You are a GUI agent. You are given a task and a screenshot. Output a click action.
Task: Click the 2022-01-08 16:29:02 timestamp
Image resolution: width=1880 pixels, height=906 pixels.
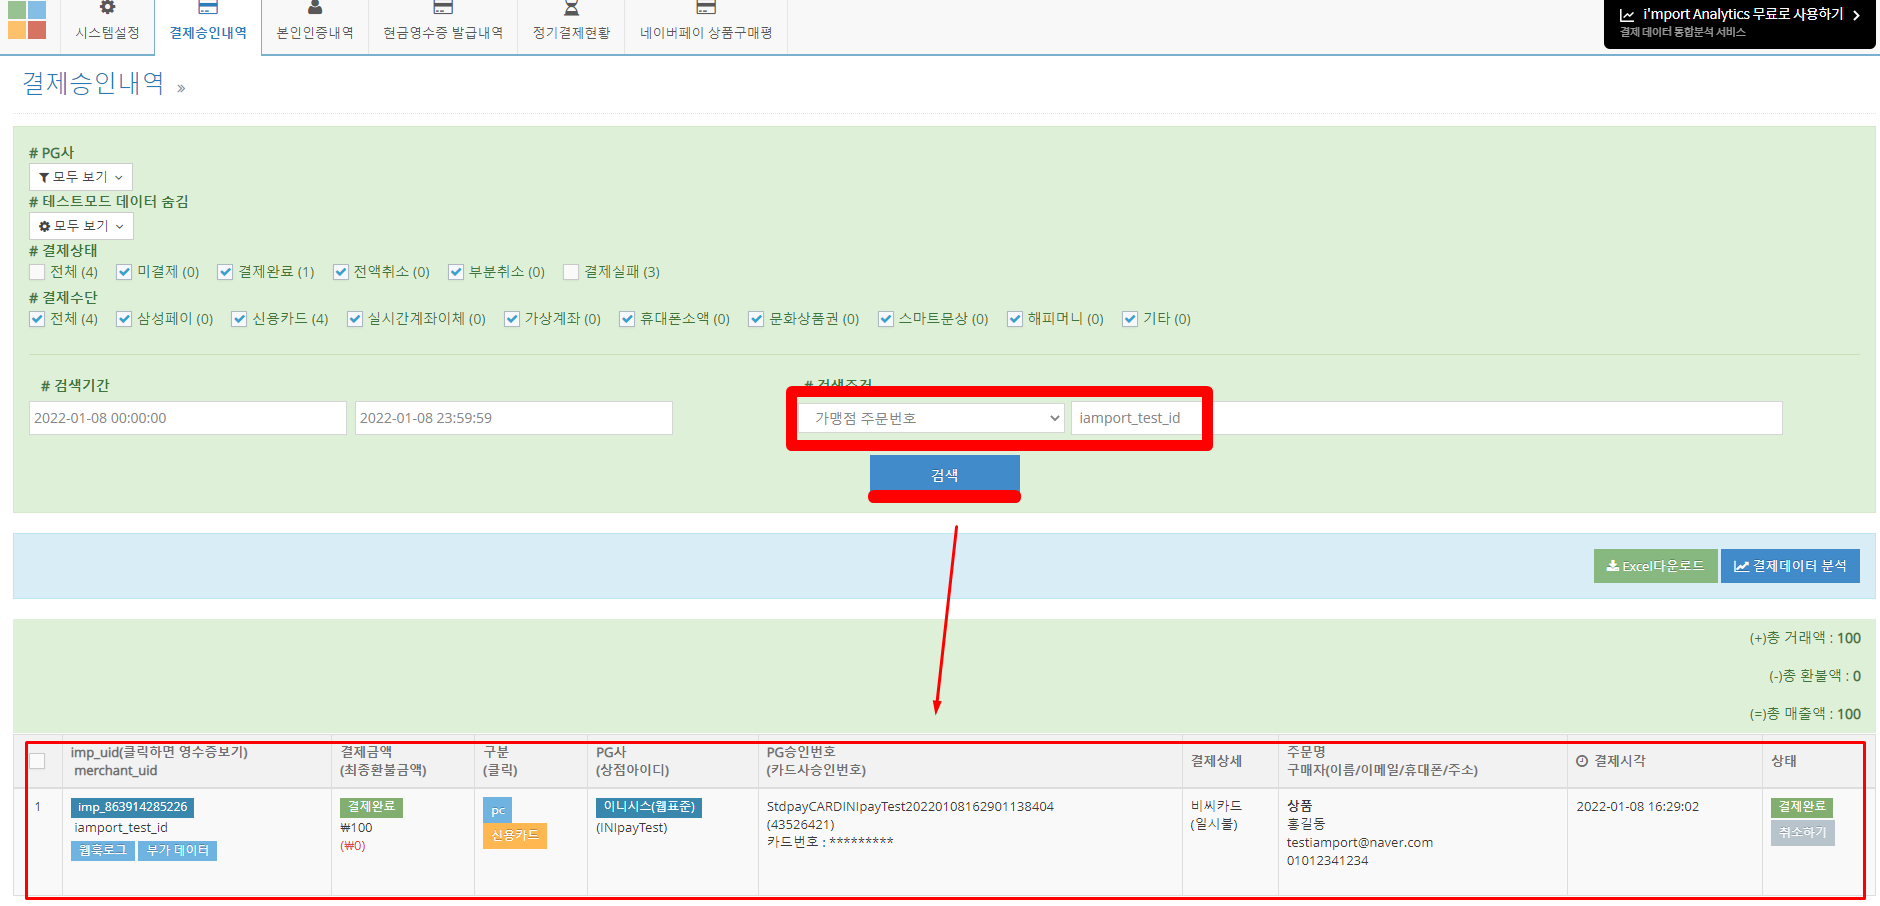1637,806
